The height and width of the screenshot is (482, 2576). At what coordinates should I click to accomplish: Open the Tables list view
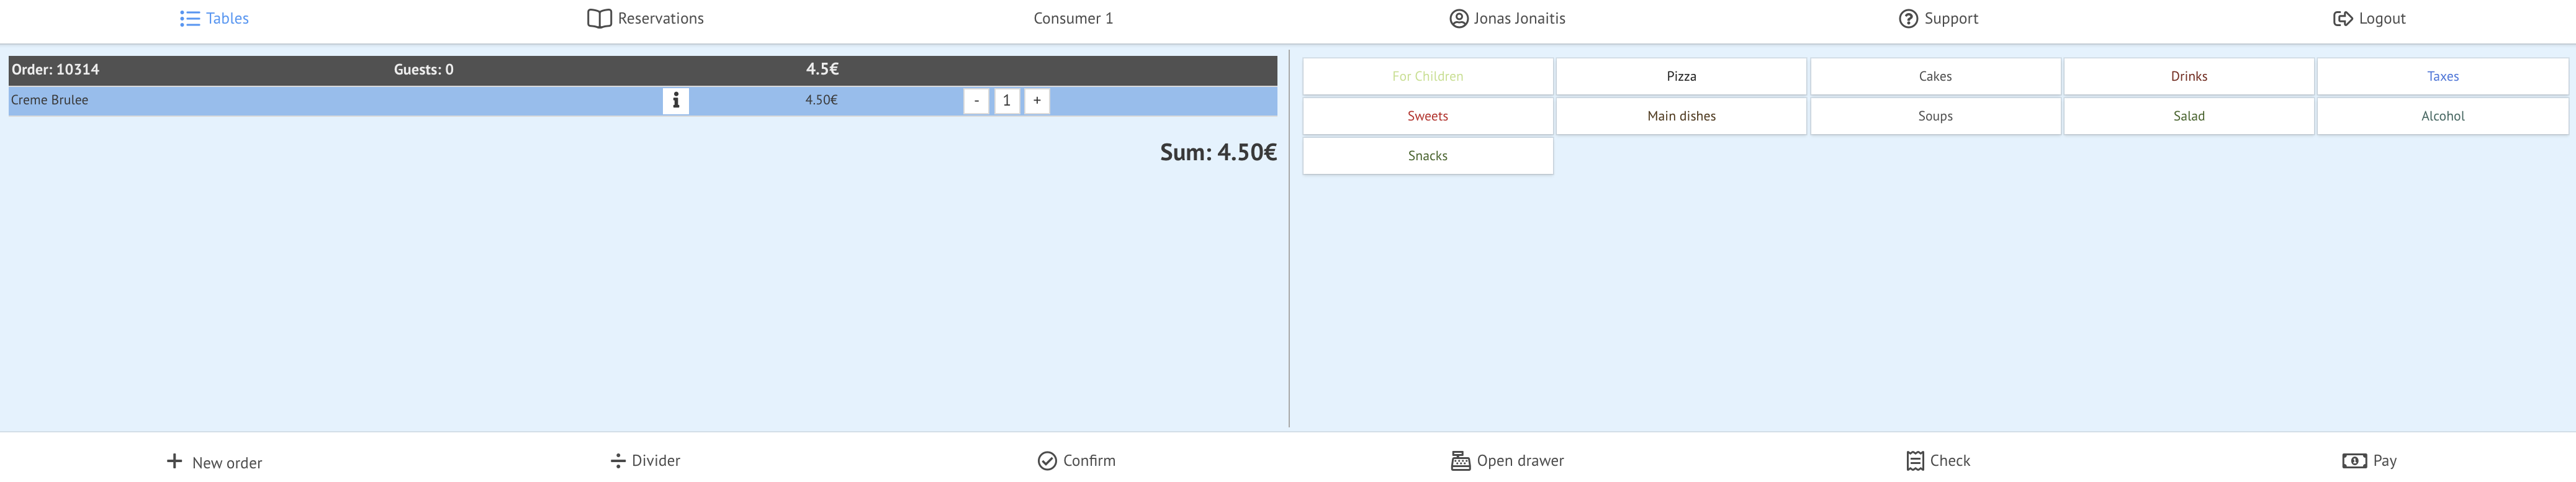(214, 18)
